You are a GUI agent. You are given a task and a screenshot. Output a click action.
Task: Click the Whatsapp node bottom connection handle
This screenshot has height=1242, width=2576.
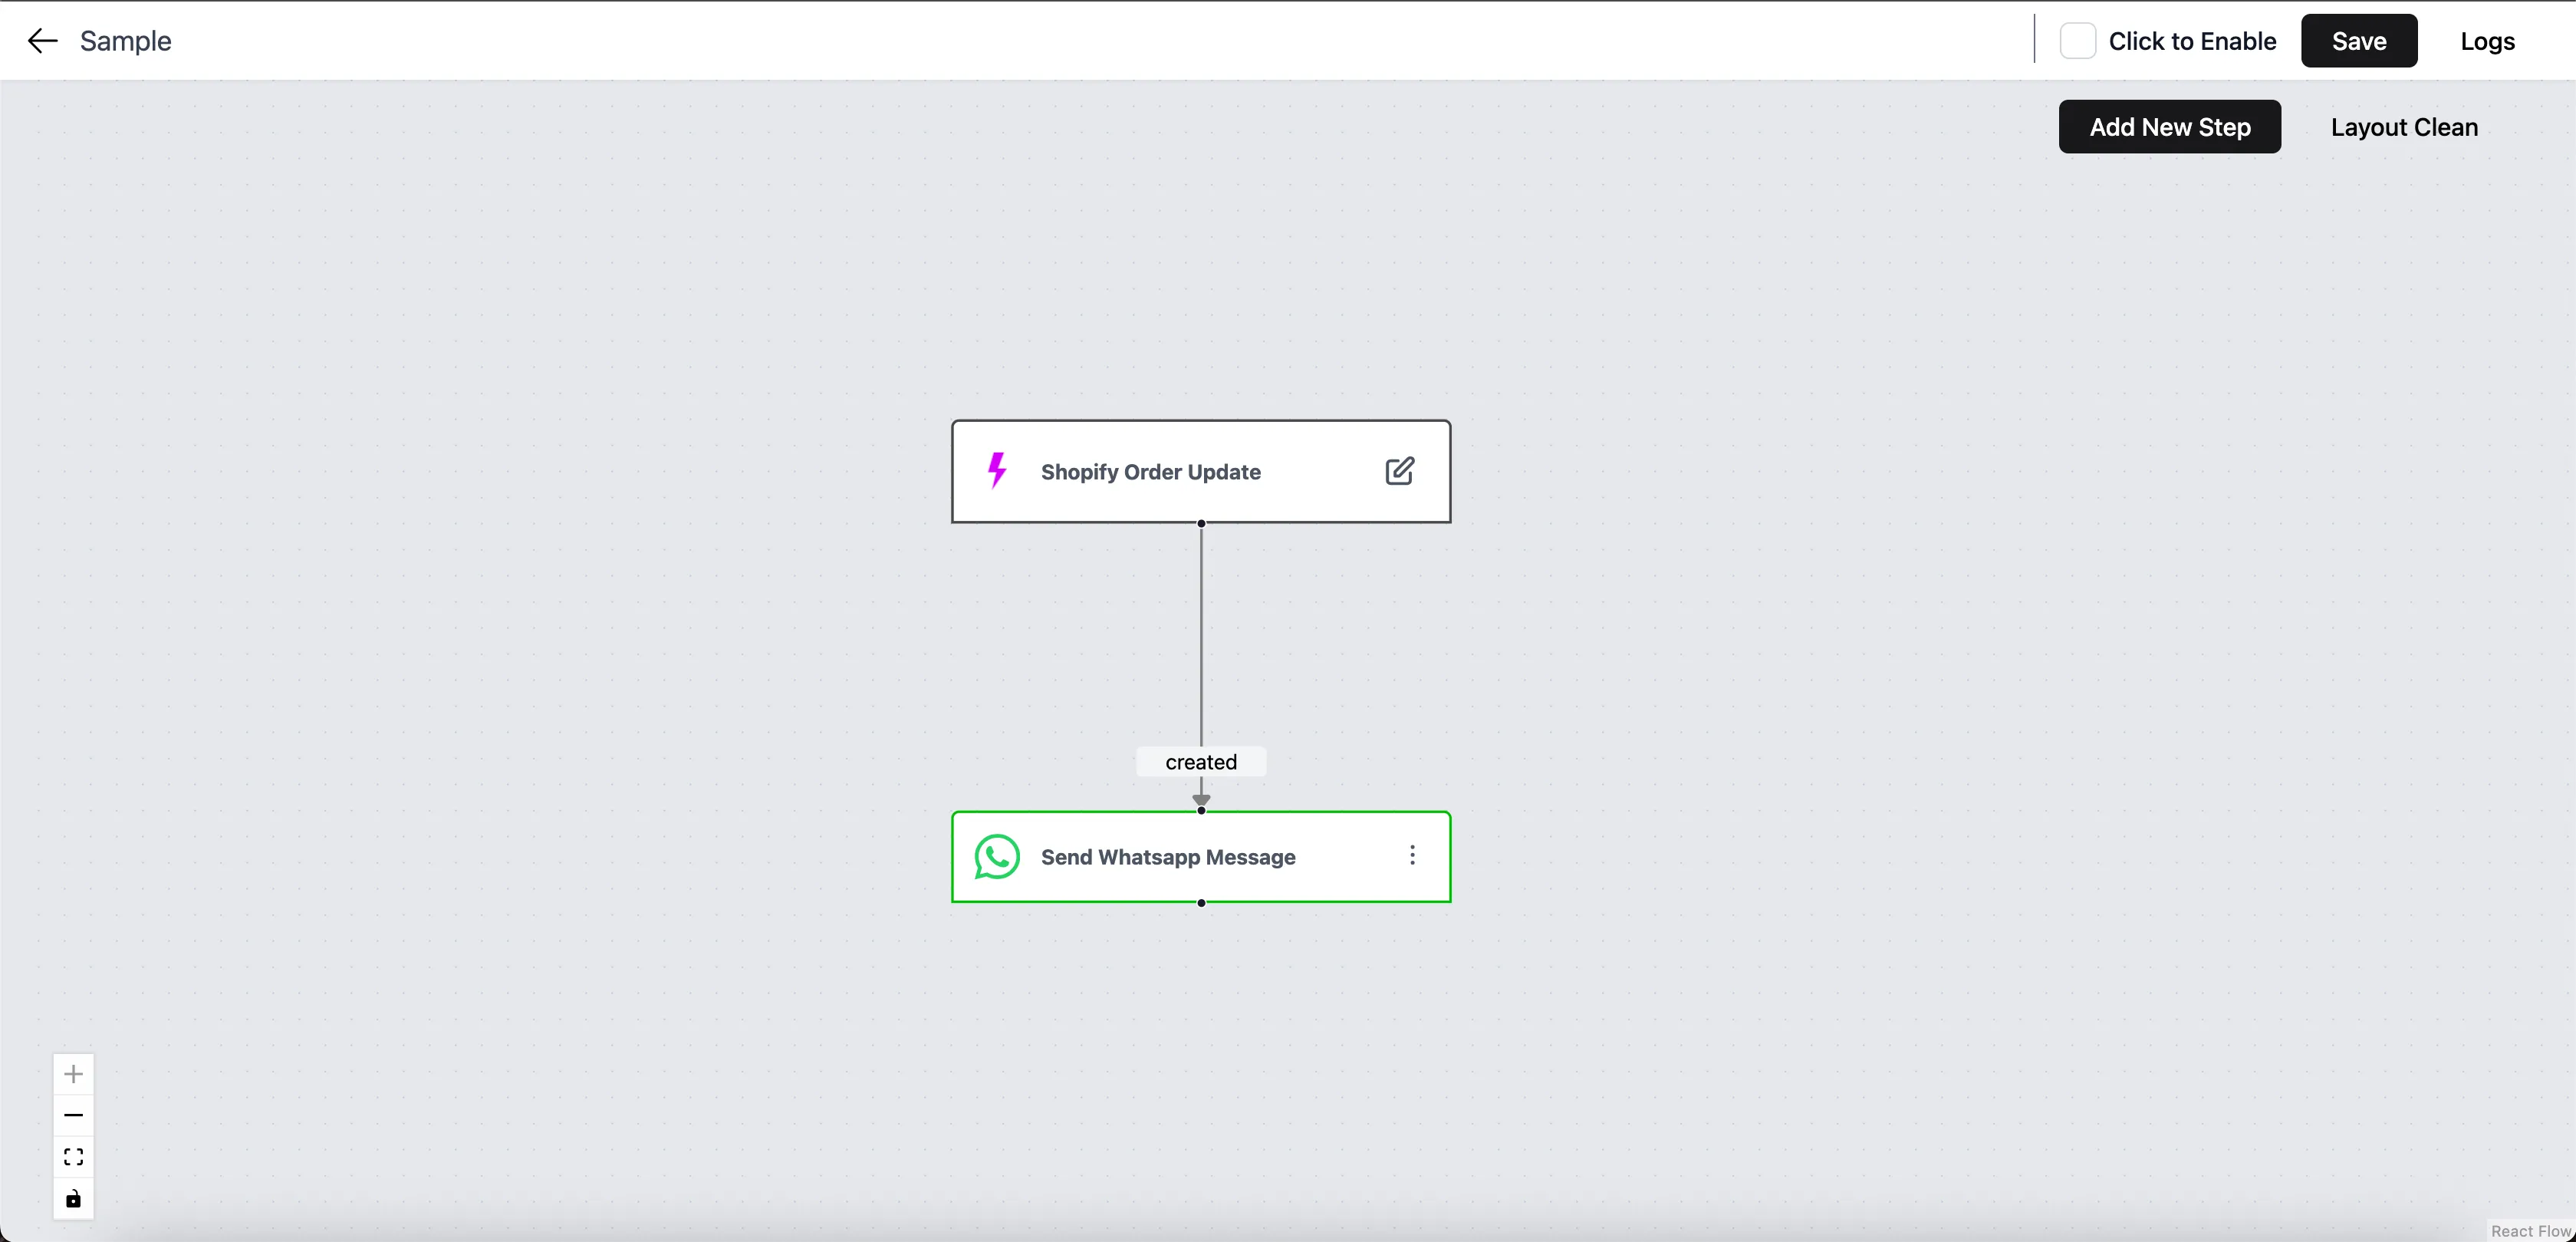1201,903
